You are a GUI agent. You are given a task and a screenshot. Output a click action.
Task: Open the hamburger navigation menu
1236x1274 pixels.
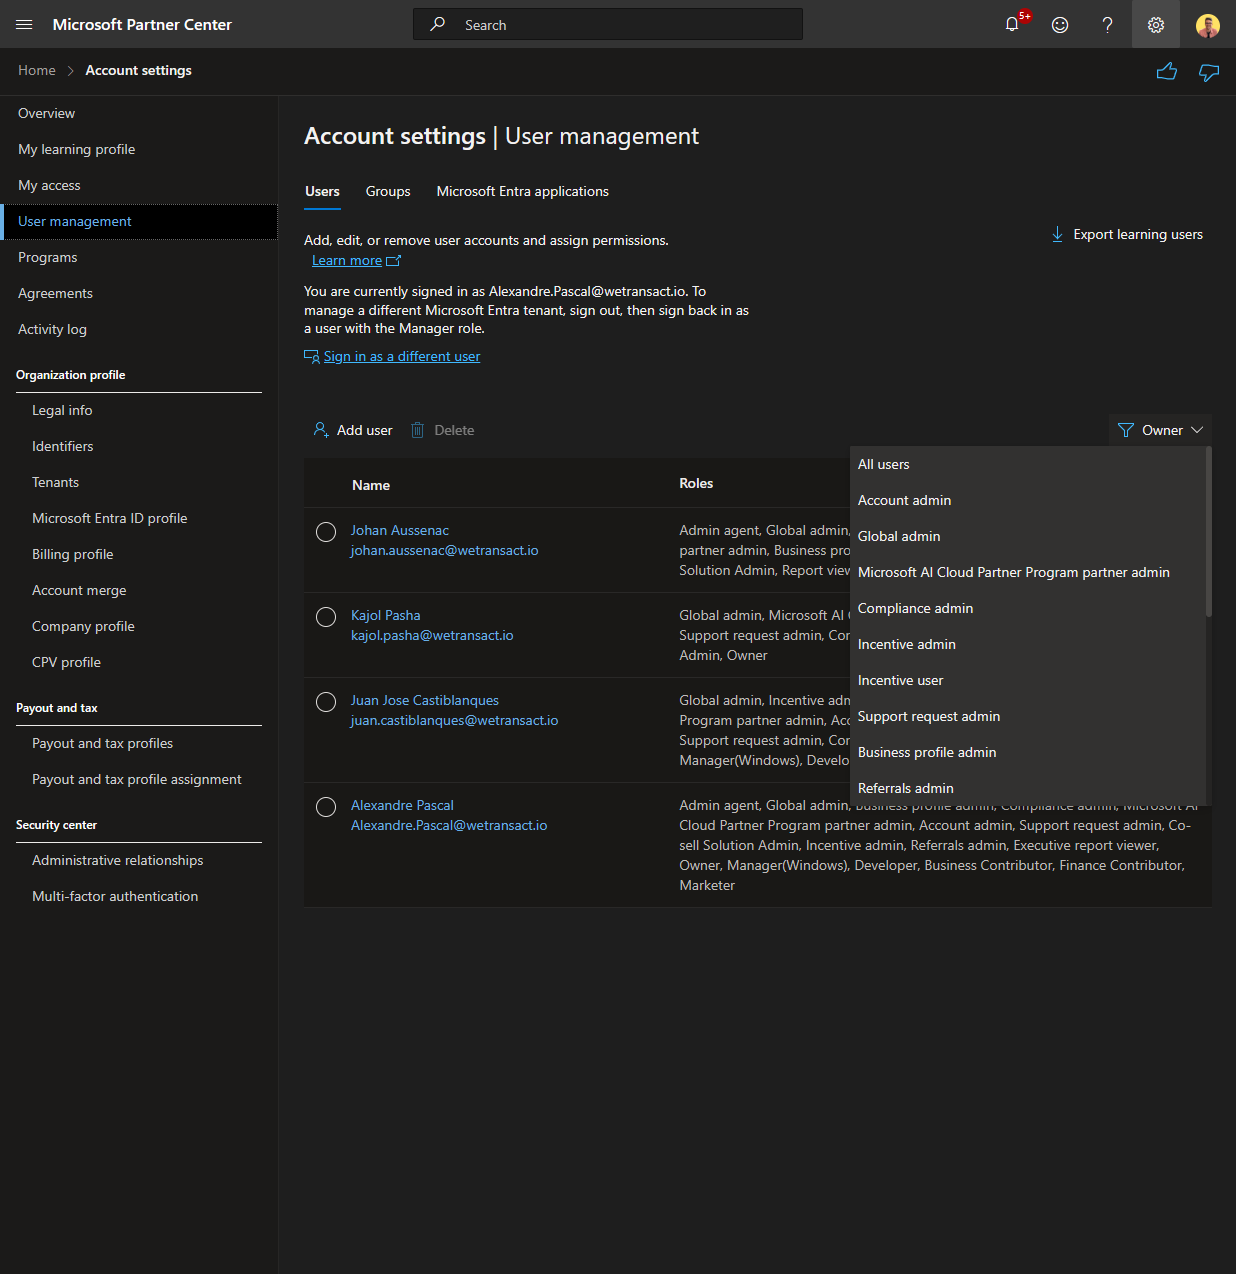pos(24,24)
